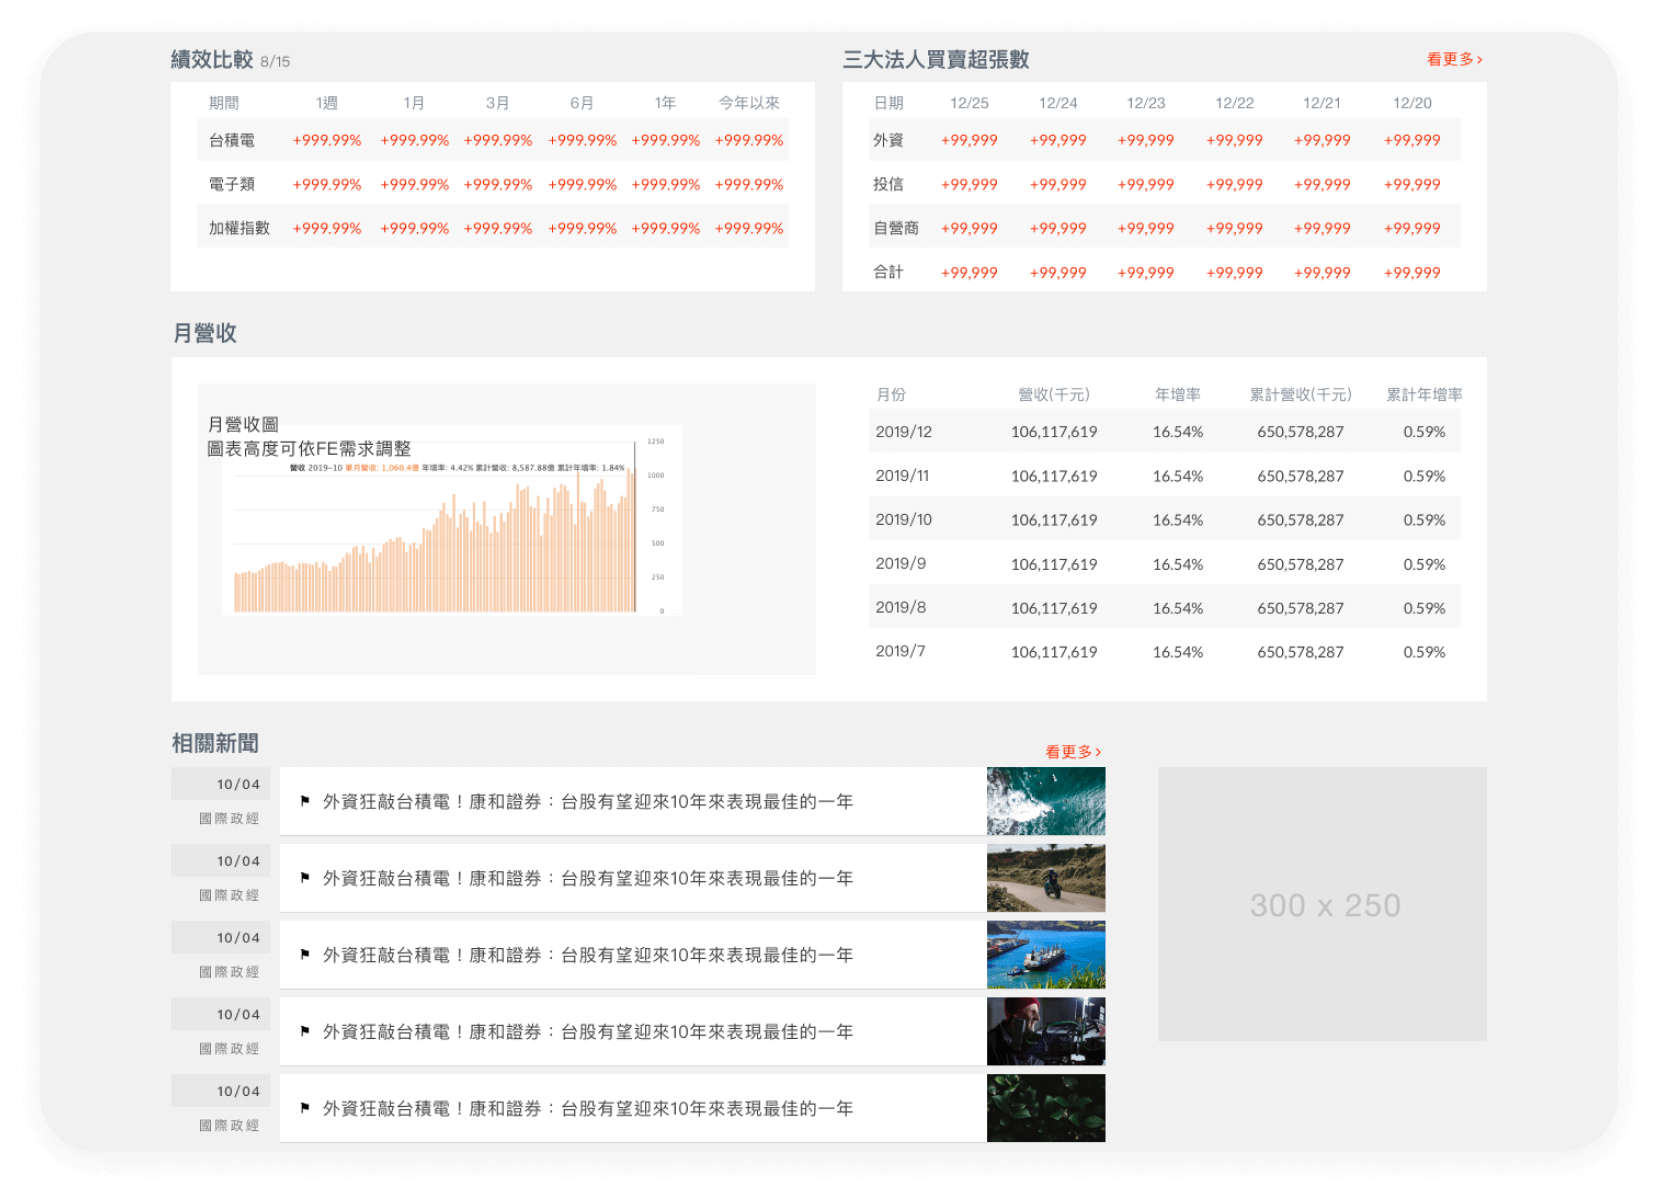Click the 今年以來 column header in 績效比較
This screenshot has height=1200, width=1658.
click(x=748, y=103)
